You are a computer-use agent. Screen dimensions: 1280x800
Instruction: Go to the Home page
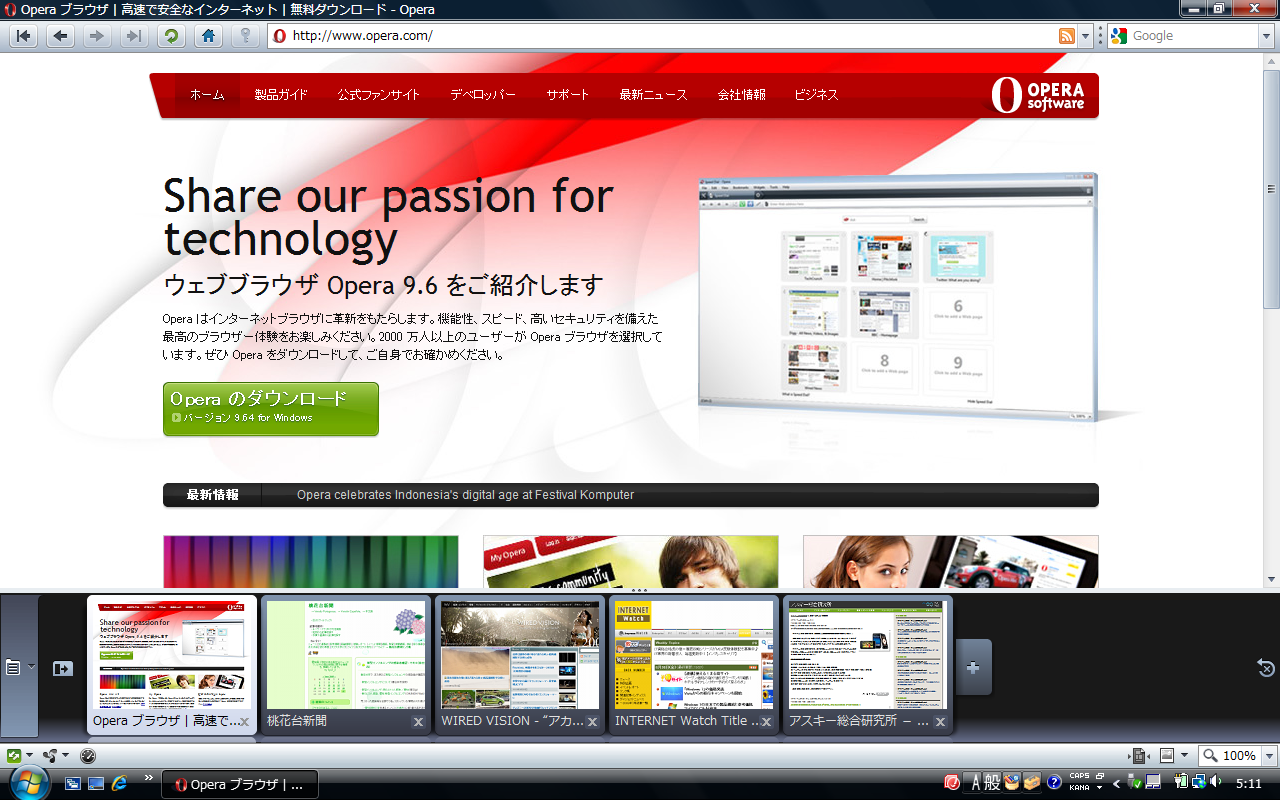coord(208,36)
